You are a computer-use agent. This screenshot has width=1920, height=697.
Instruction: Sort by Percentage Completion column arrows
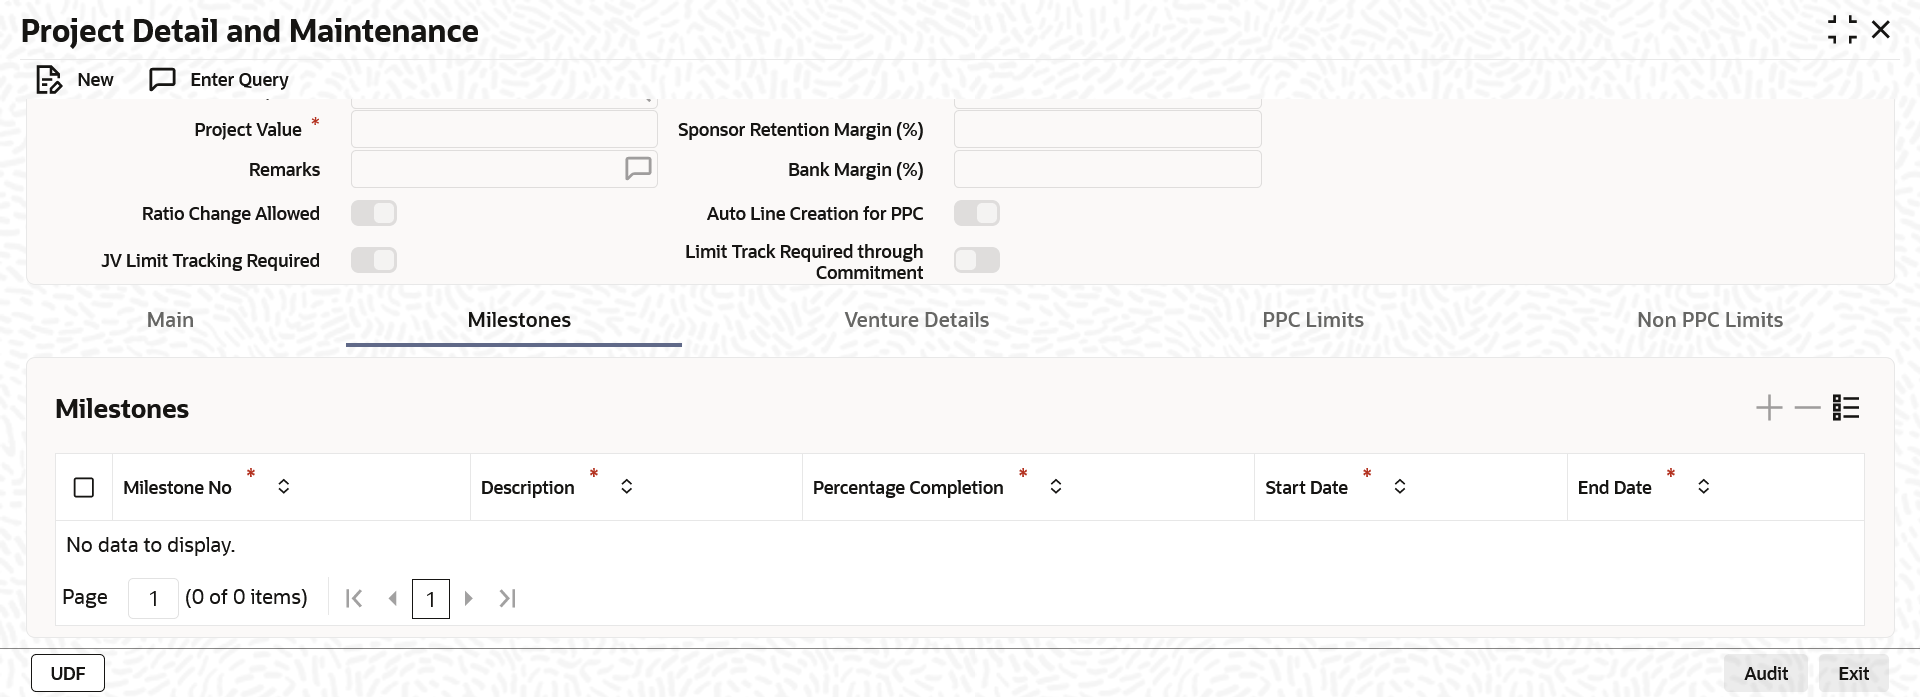click(x=1056, y=486)
